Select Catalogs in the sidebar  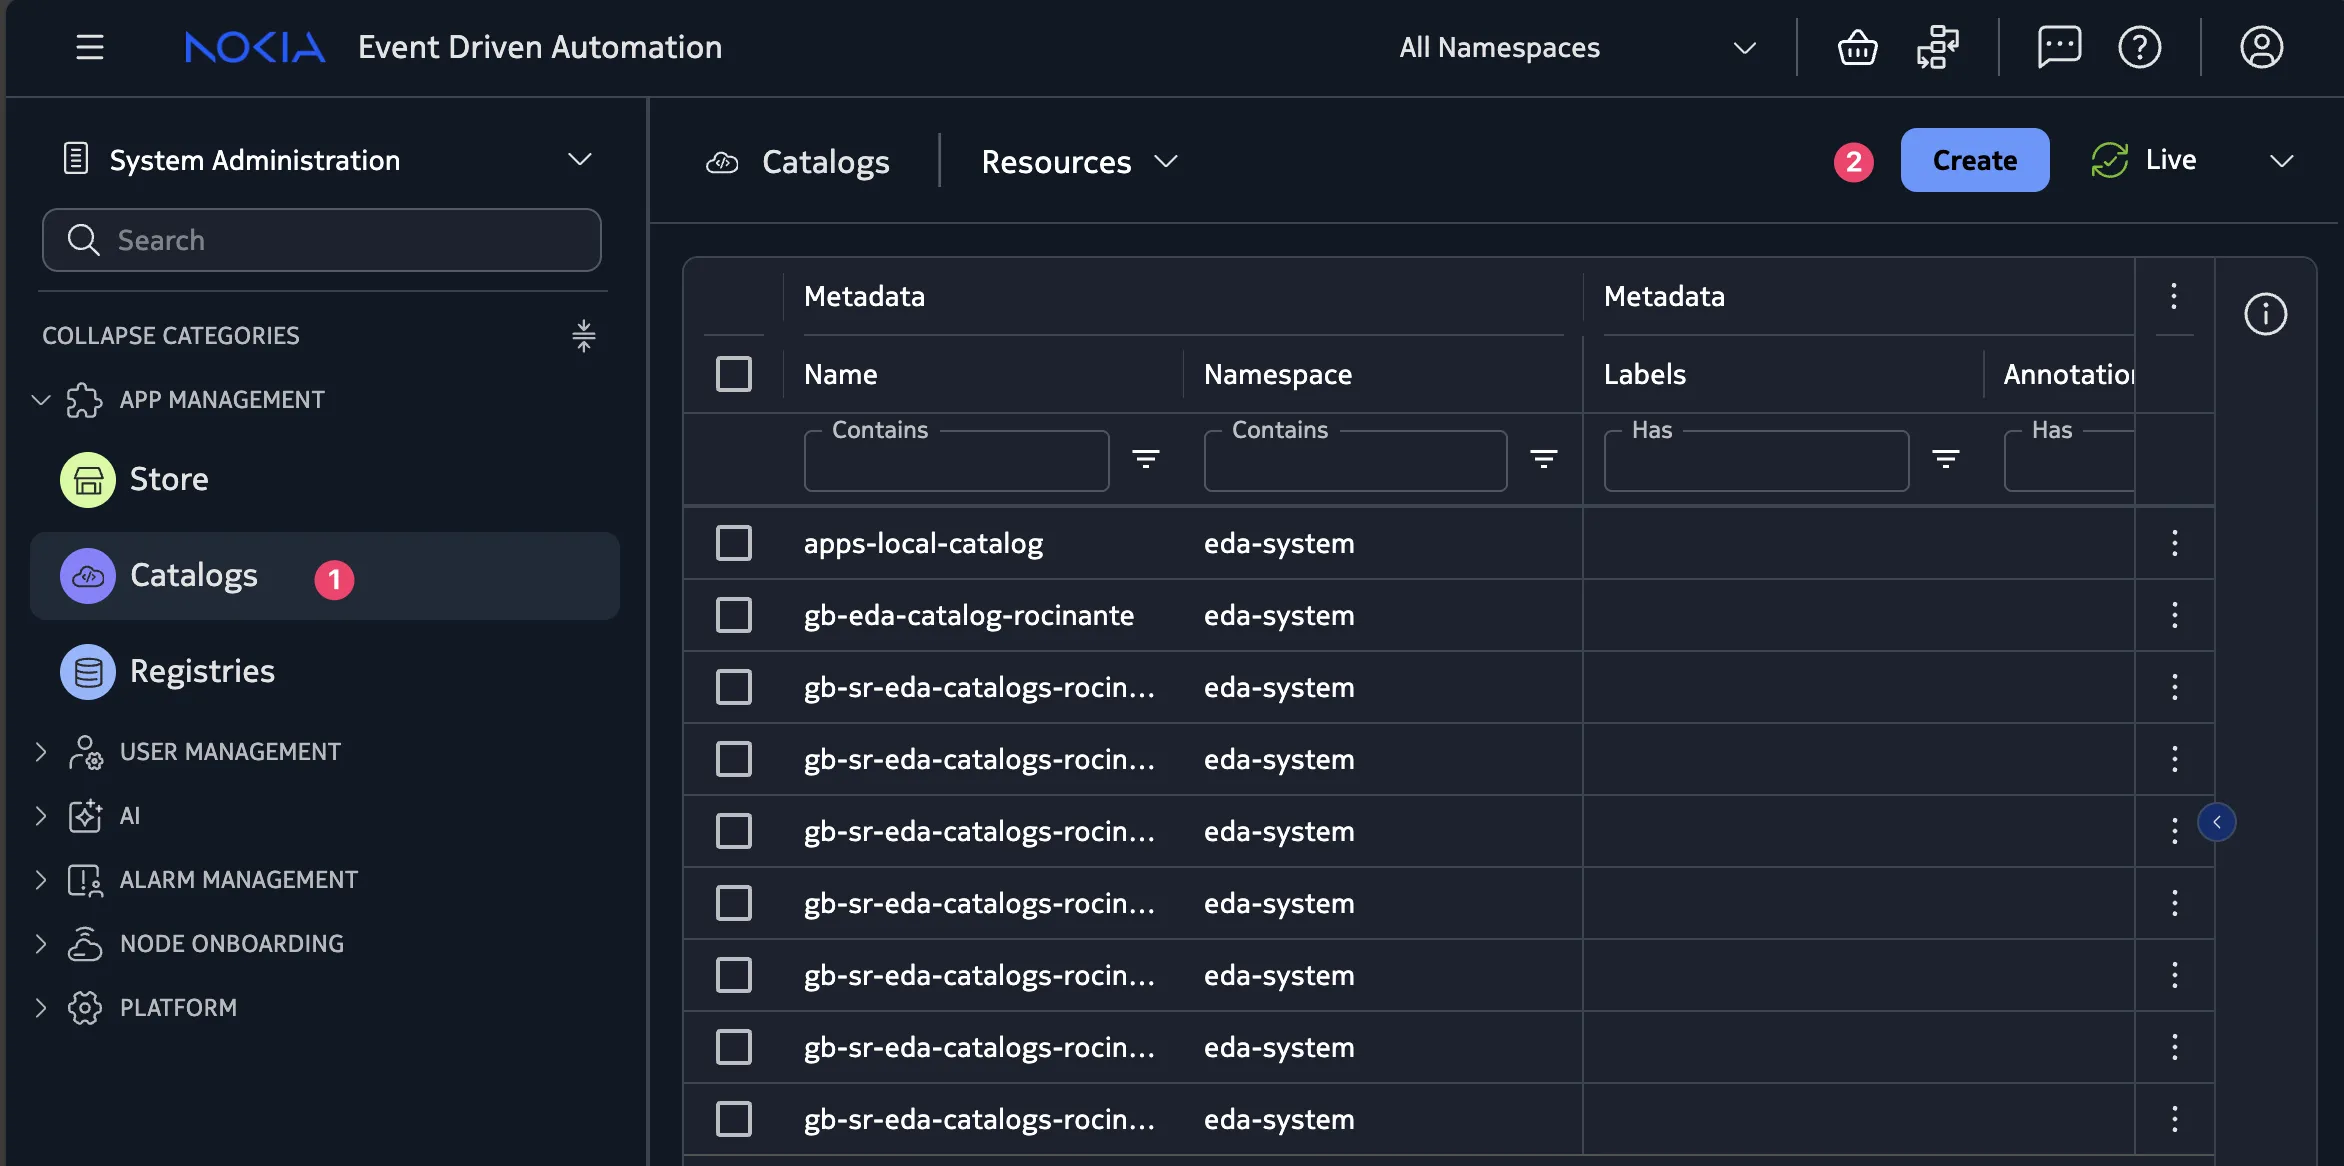(325, 576)
